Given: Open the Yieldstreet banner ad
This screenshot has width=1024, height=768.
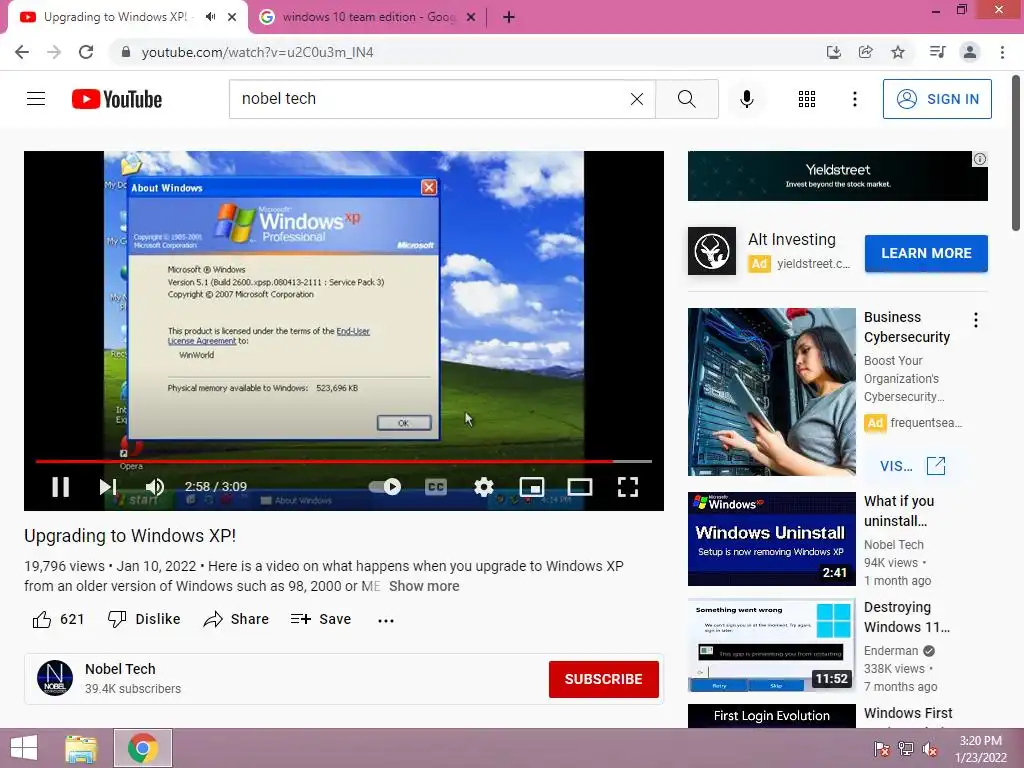Looking at the screenshot, I should coord(837,176).
